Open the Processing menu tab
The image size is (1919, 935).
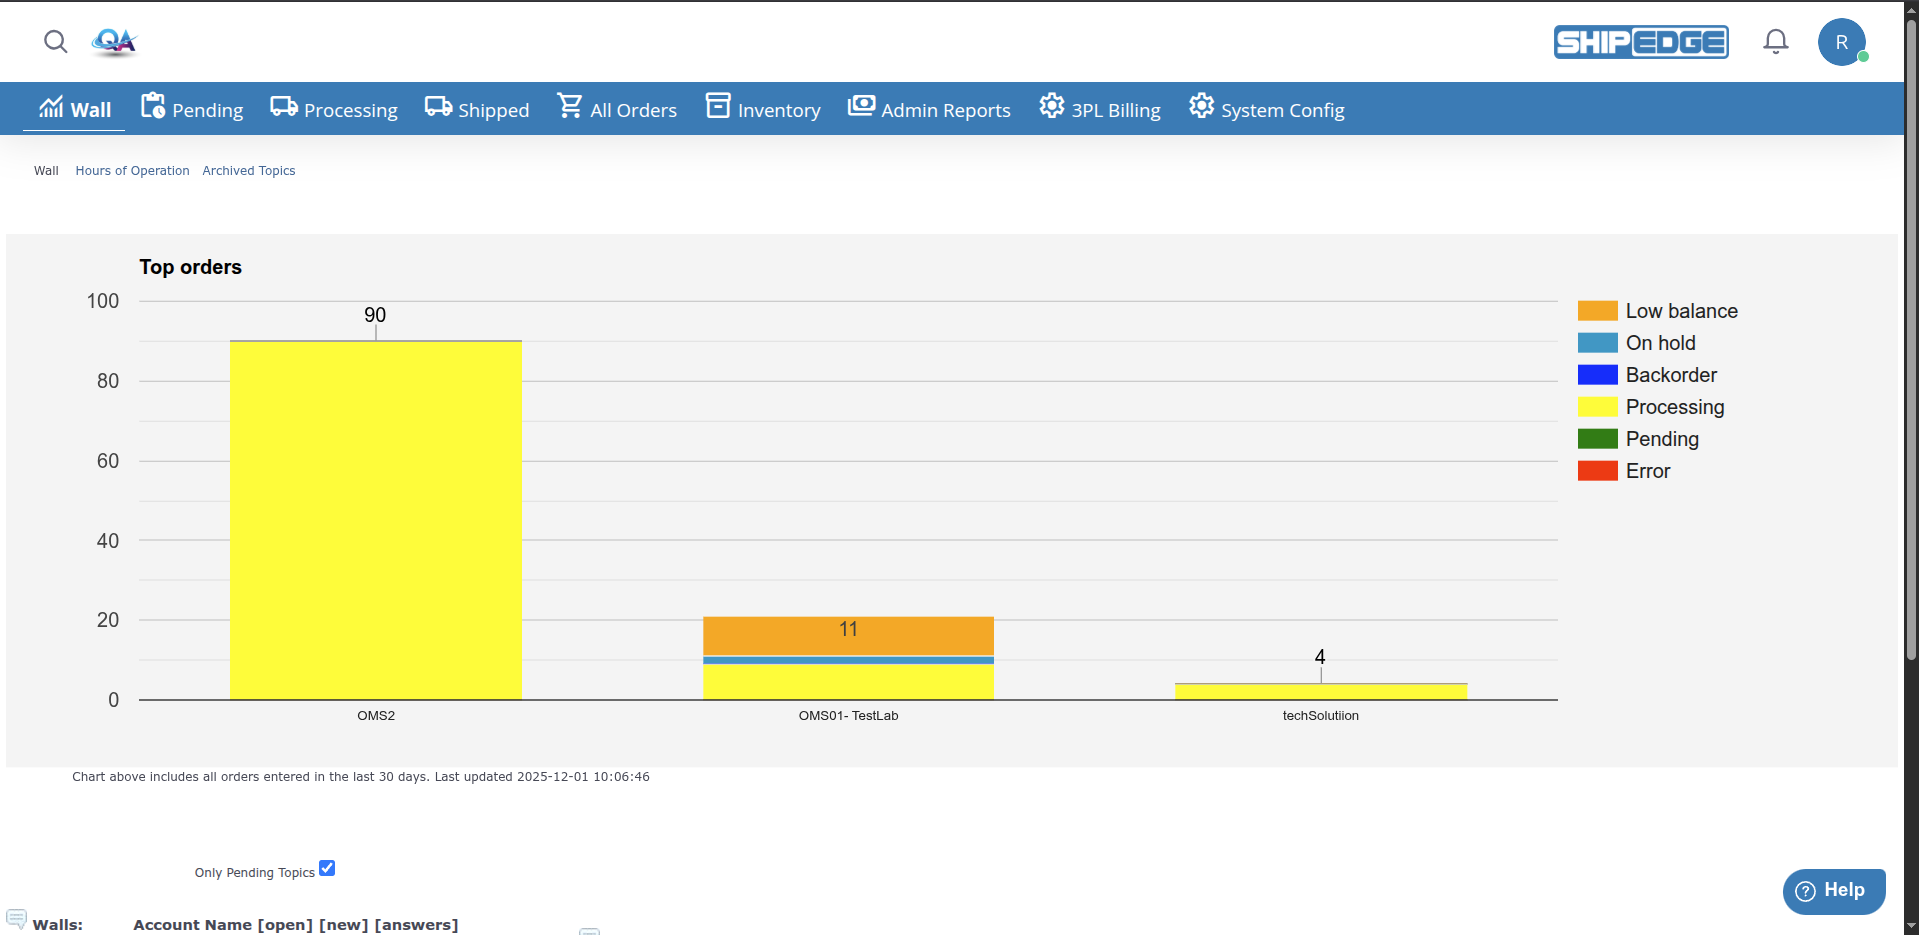click(334, 110)
